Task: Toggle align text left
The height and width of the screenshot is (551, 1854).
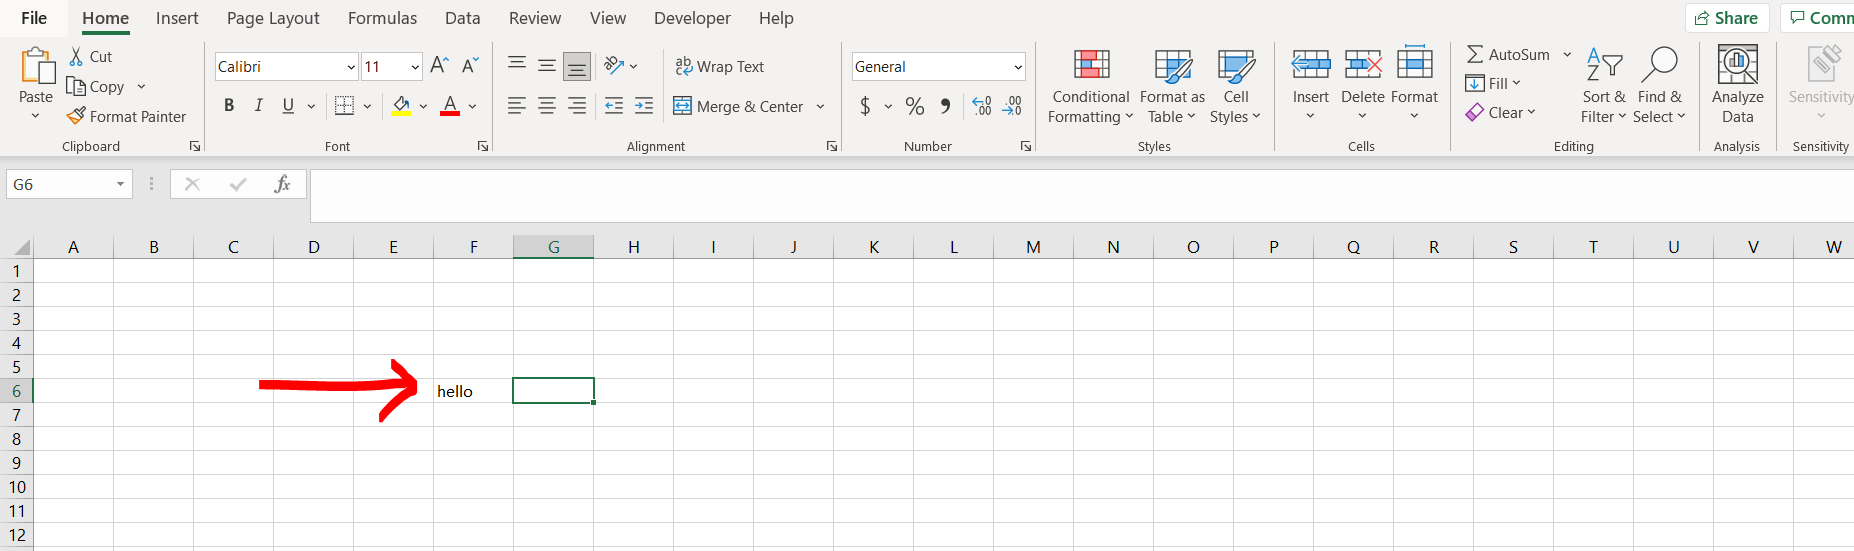Action: [x=517, y=106]
